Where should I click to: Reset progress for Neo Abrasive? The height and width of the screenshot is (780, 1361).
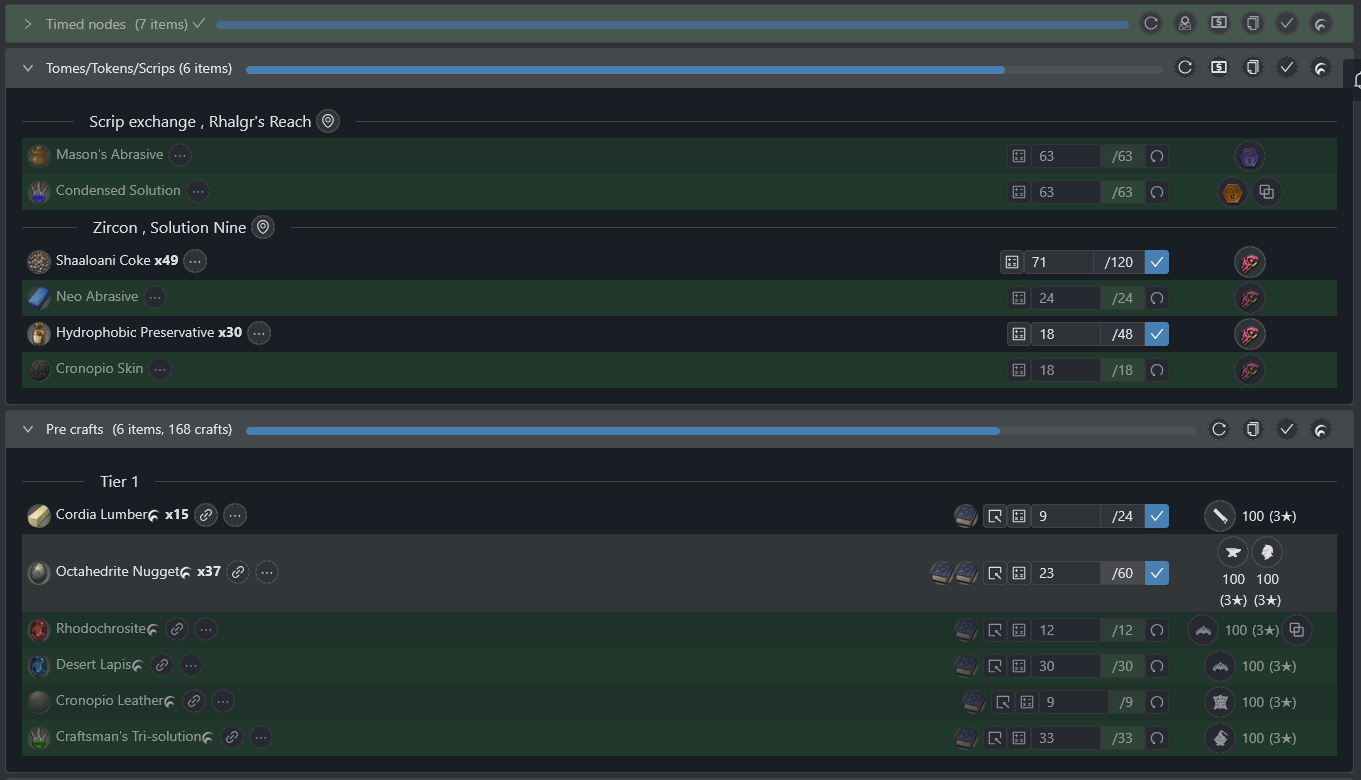point(1157,298)
